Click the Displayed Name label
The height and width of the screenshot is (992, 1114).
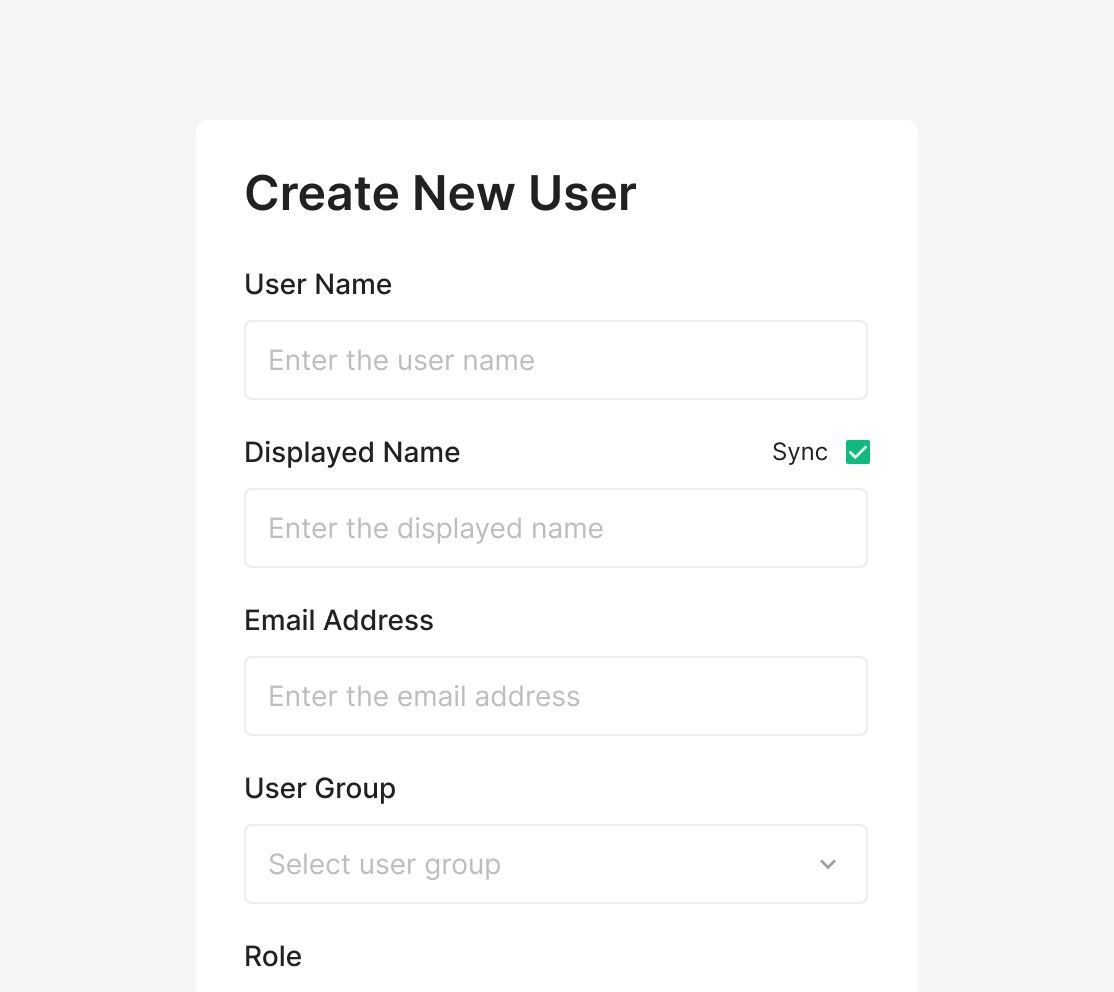[352, 452]
